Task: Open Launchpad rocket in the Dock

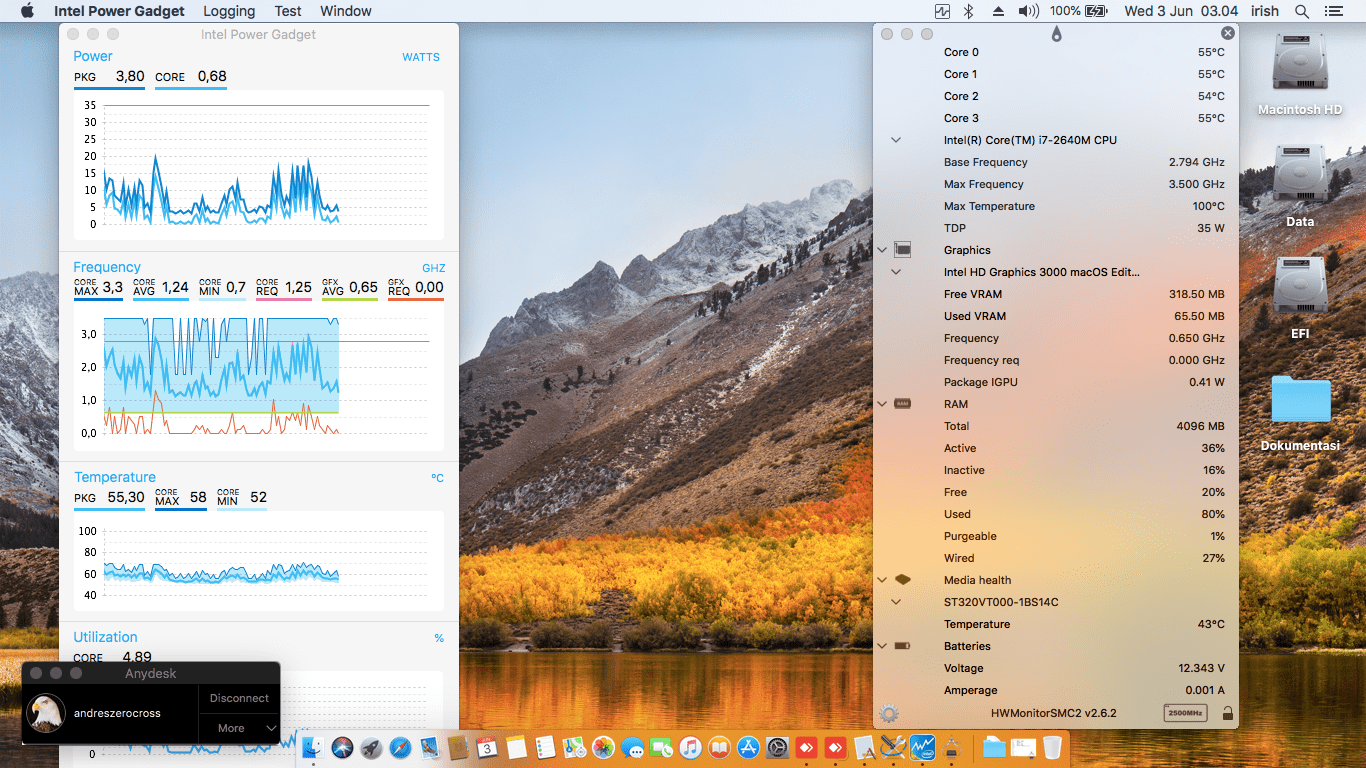Action: coord(371,747)
